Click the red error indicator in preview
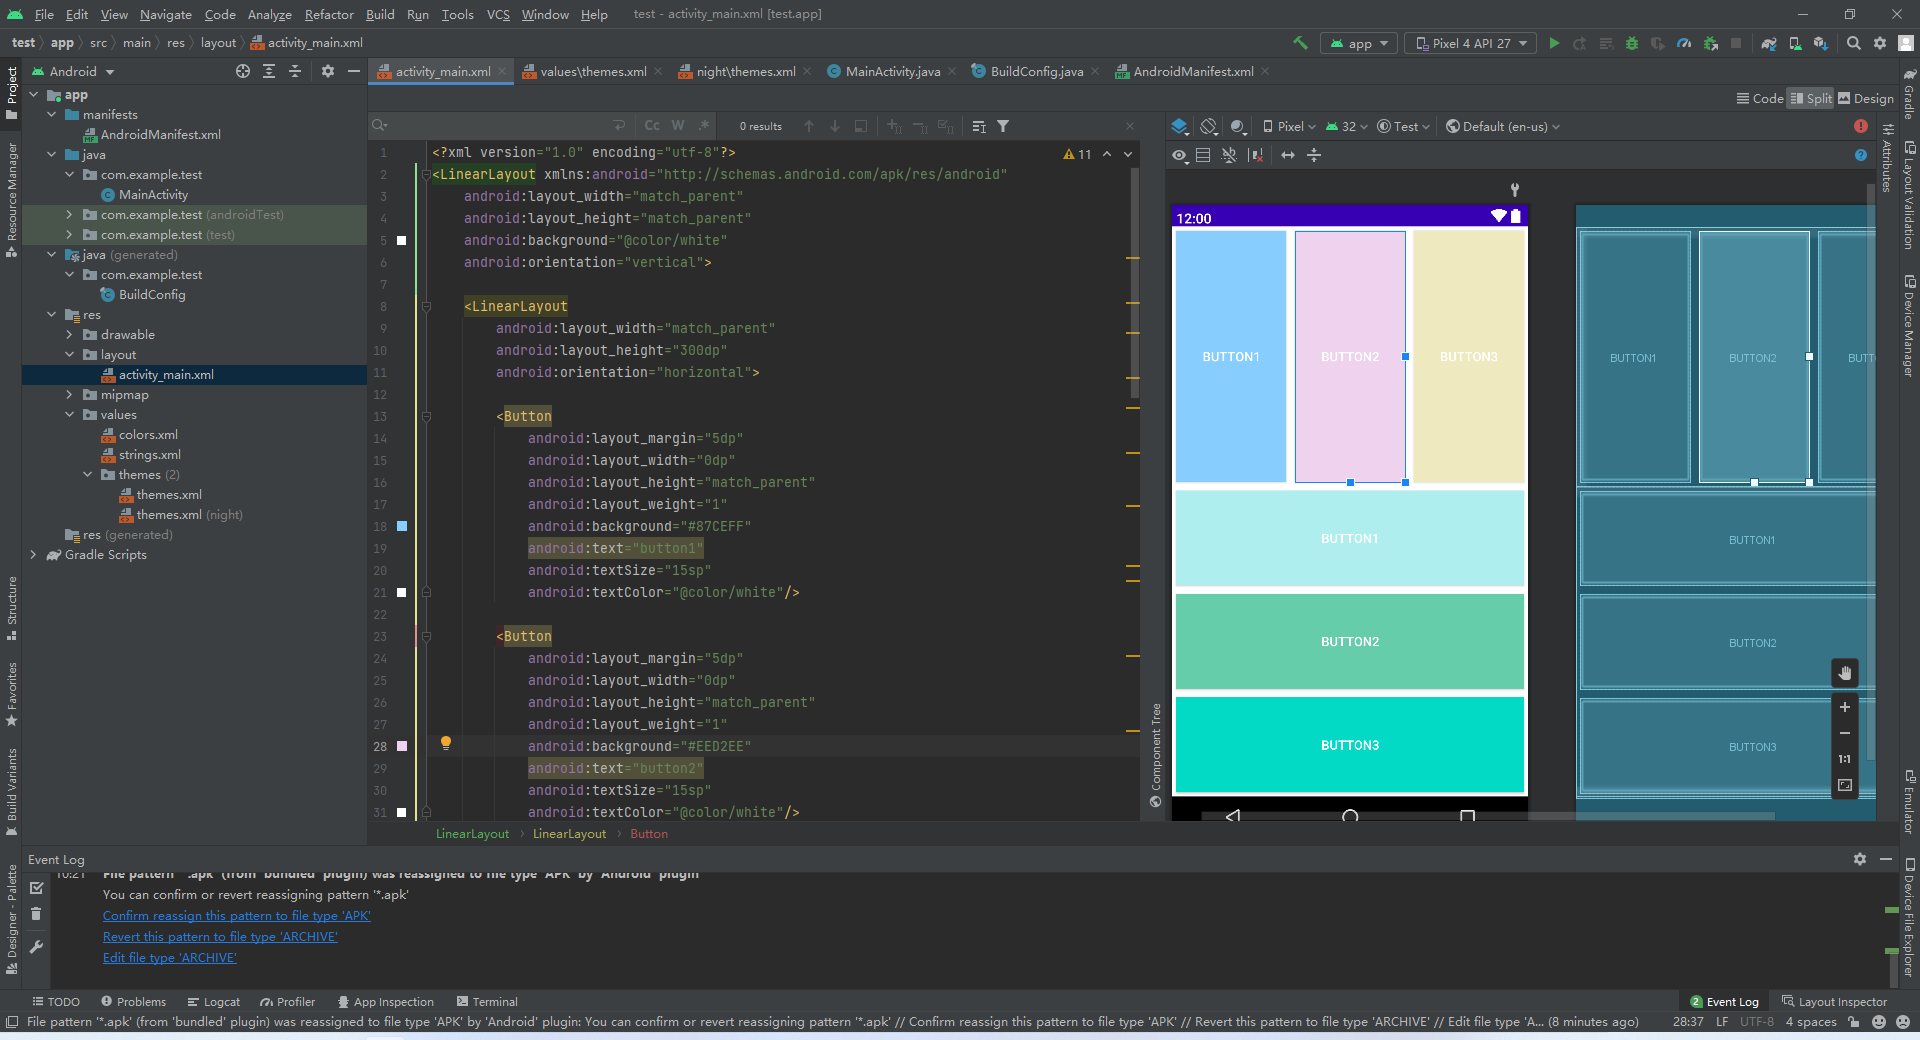1920x1040 pixels. point(1861,126)
